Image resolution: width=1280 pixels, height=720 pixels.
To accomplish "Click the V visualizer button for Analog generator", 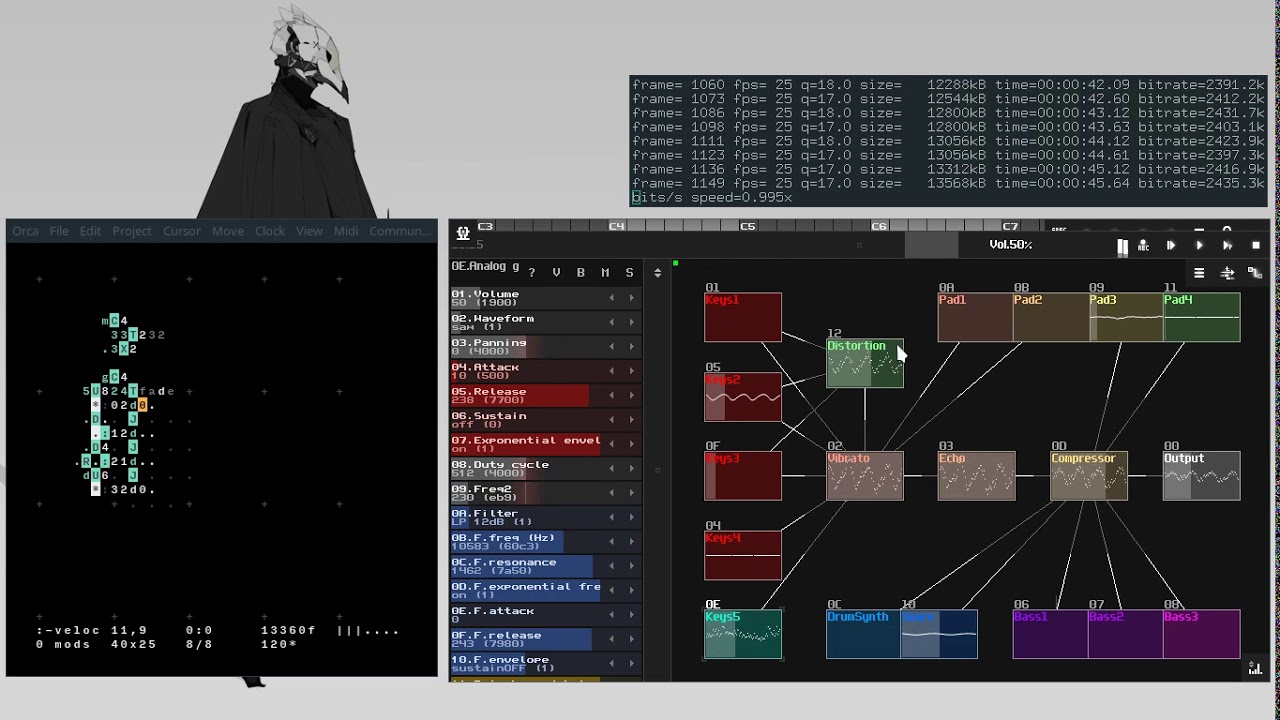I will coord(556,273).
